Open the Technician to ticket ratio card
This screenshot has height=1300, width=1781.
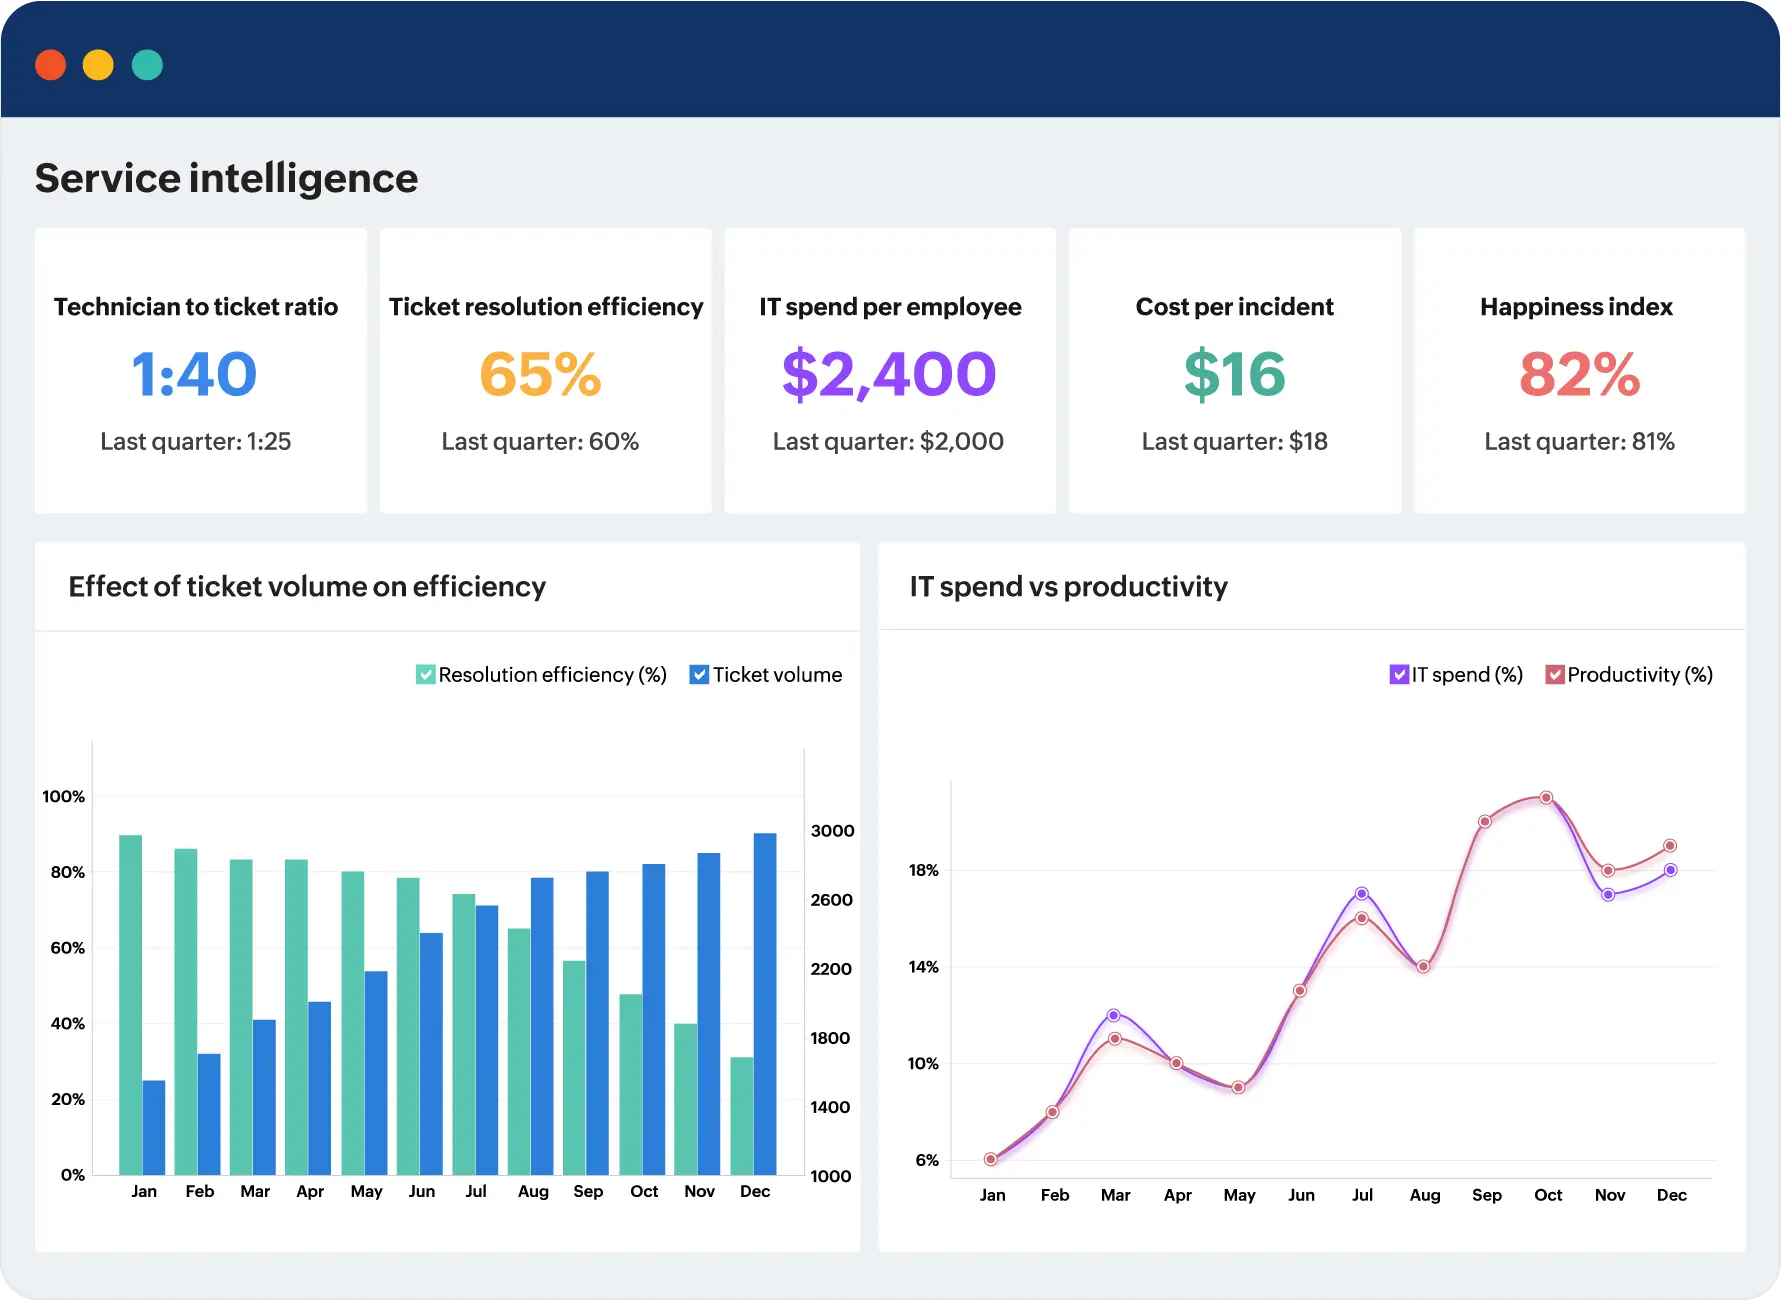point(200,371)
